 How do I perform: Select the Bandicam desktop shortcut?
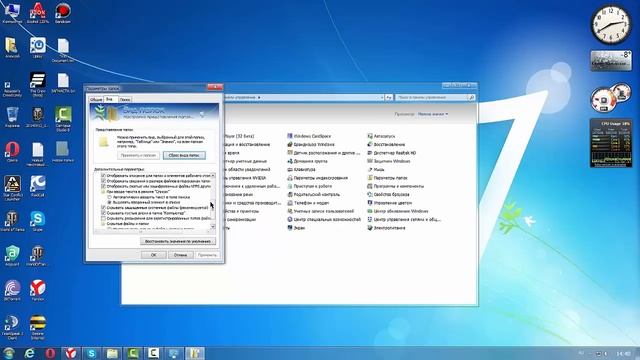(x=63, y=13)
